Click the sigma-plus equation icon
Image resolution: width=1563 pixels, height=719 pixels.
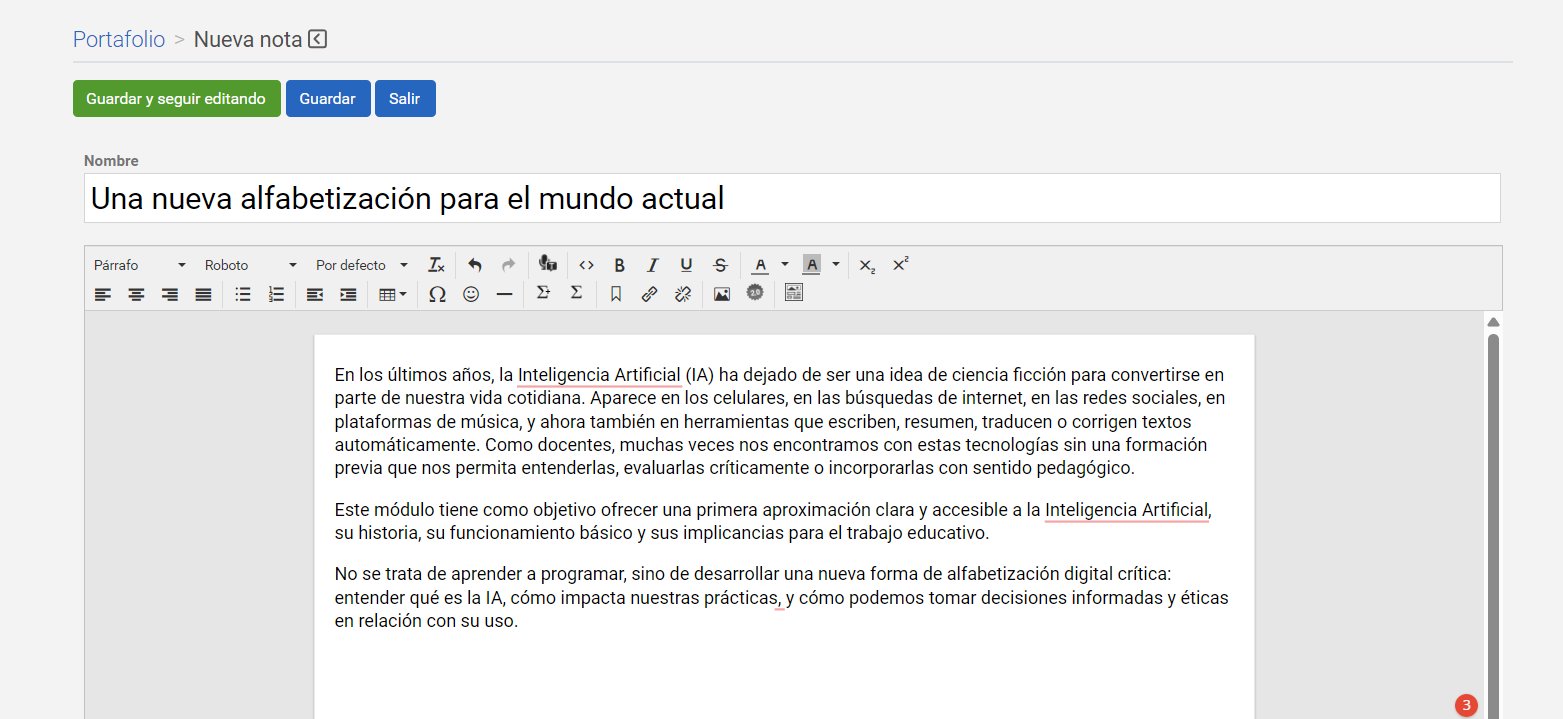coord(543,293)
